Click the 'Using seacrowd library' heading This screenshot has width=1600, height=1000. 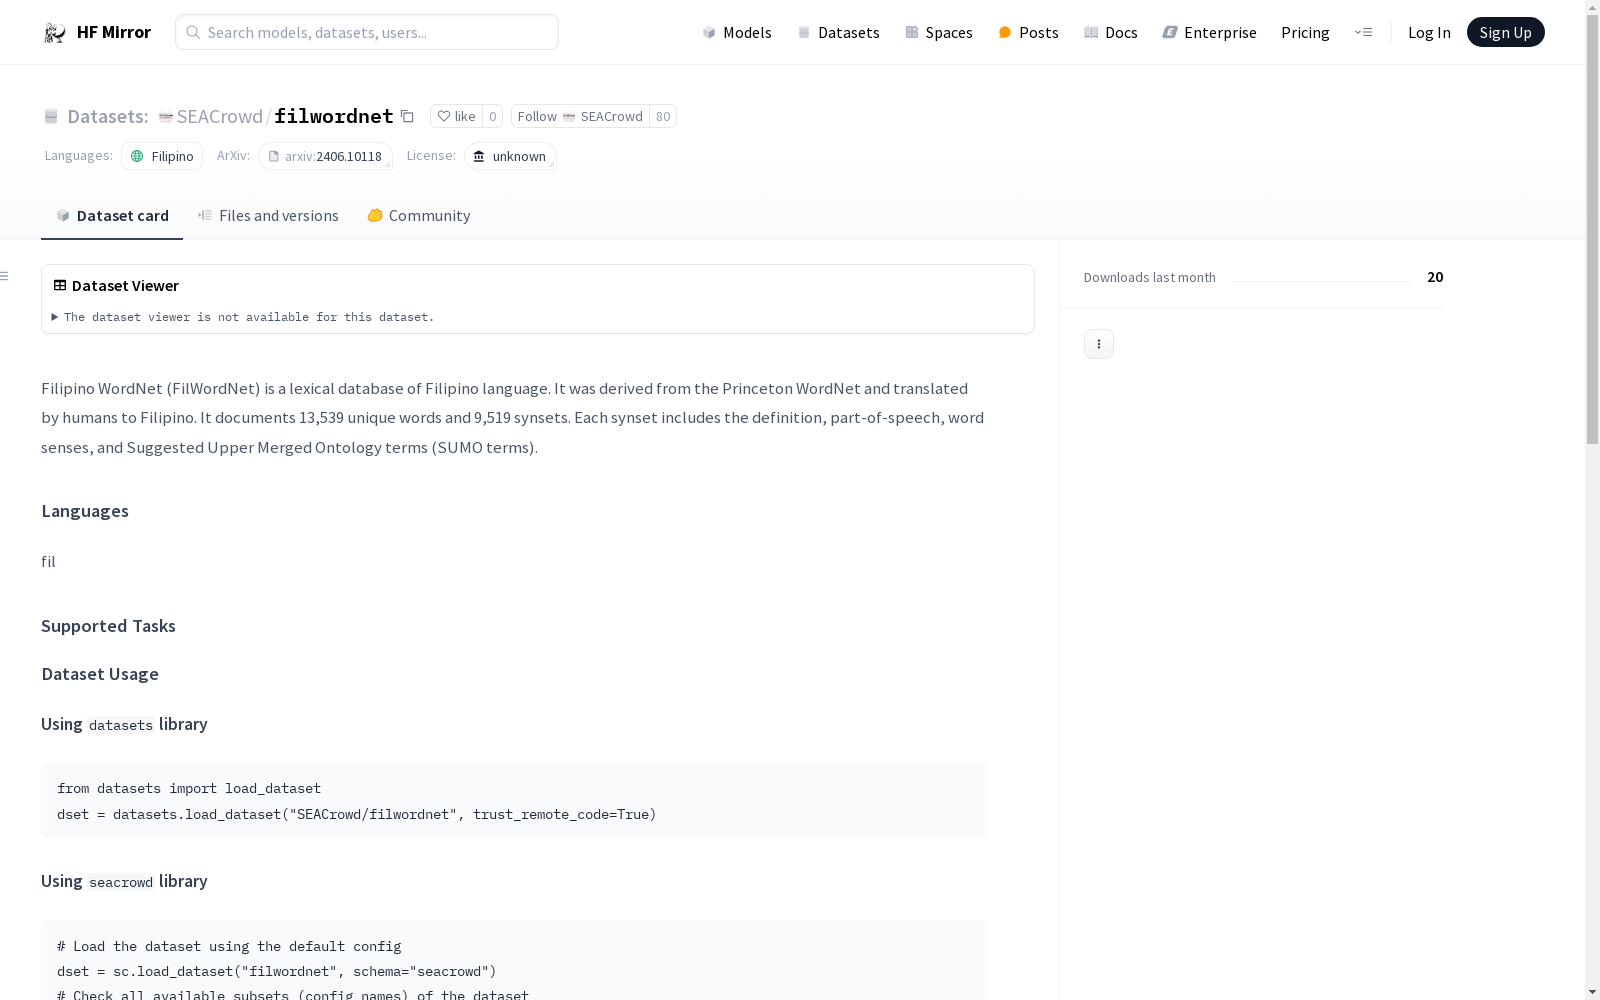124,881
